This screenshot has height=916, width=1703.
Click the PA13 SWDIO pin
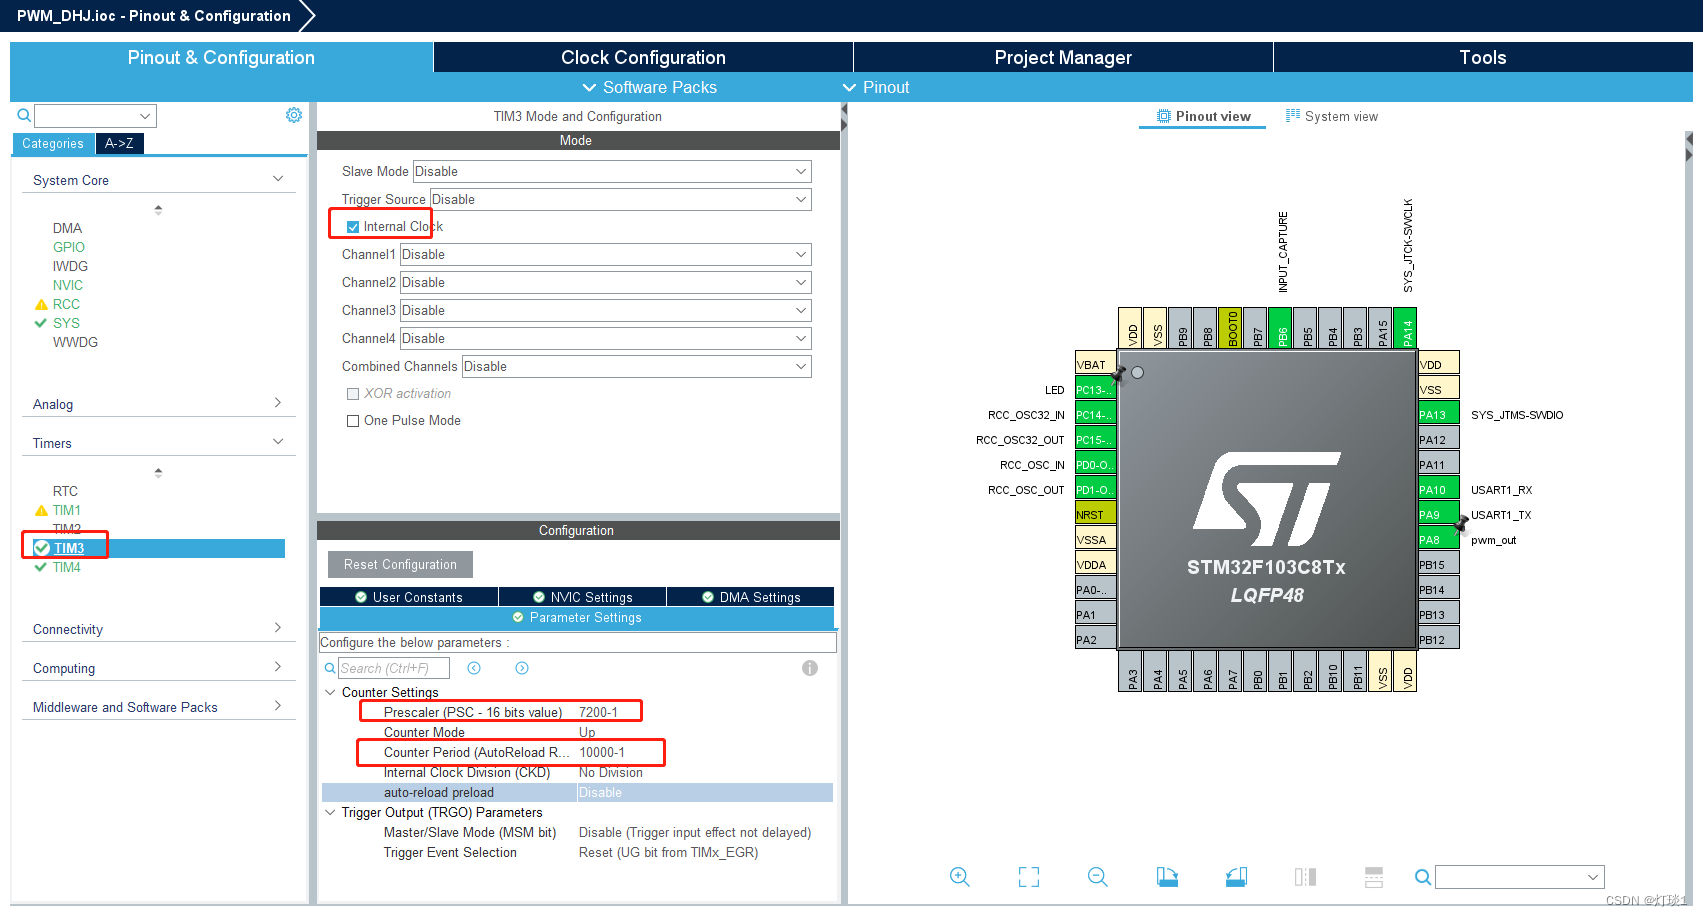pyautogui.click(x=1438, y=415)
